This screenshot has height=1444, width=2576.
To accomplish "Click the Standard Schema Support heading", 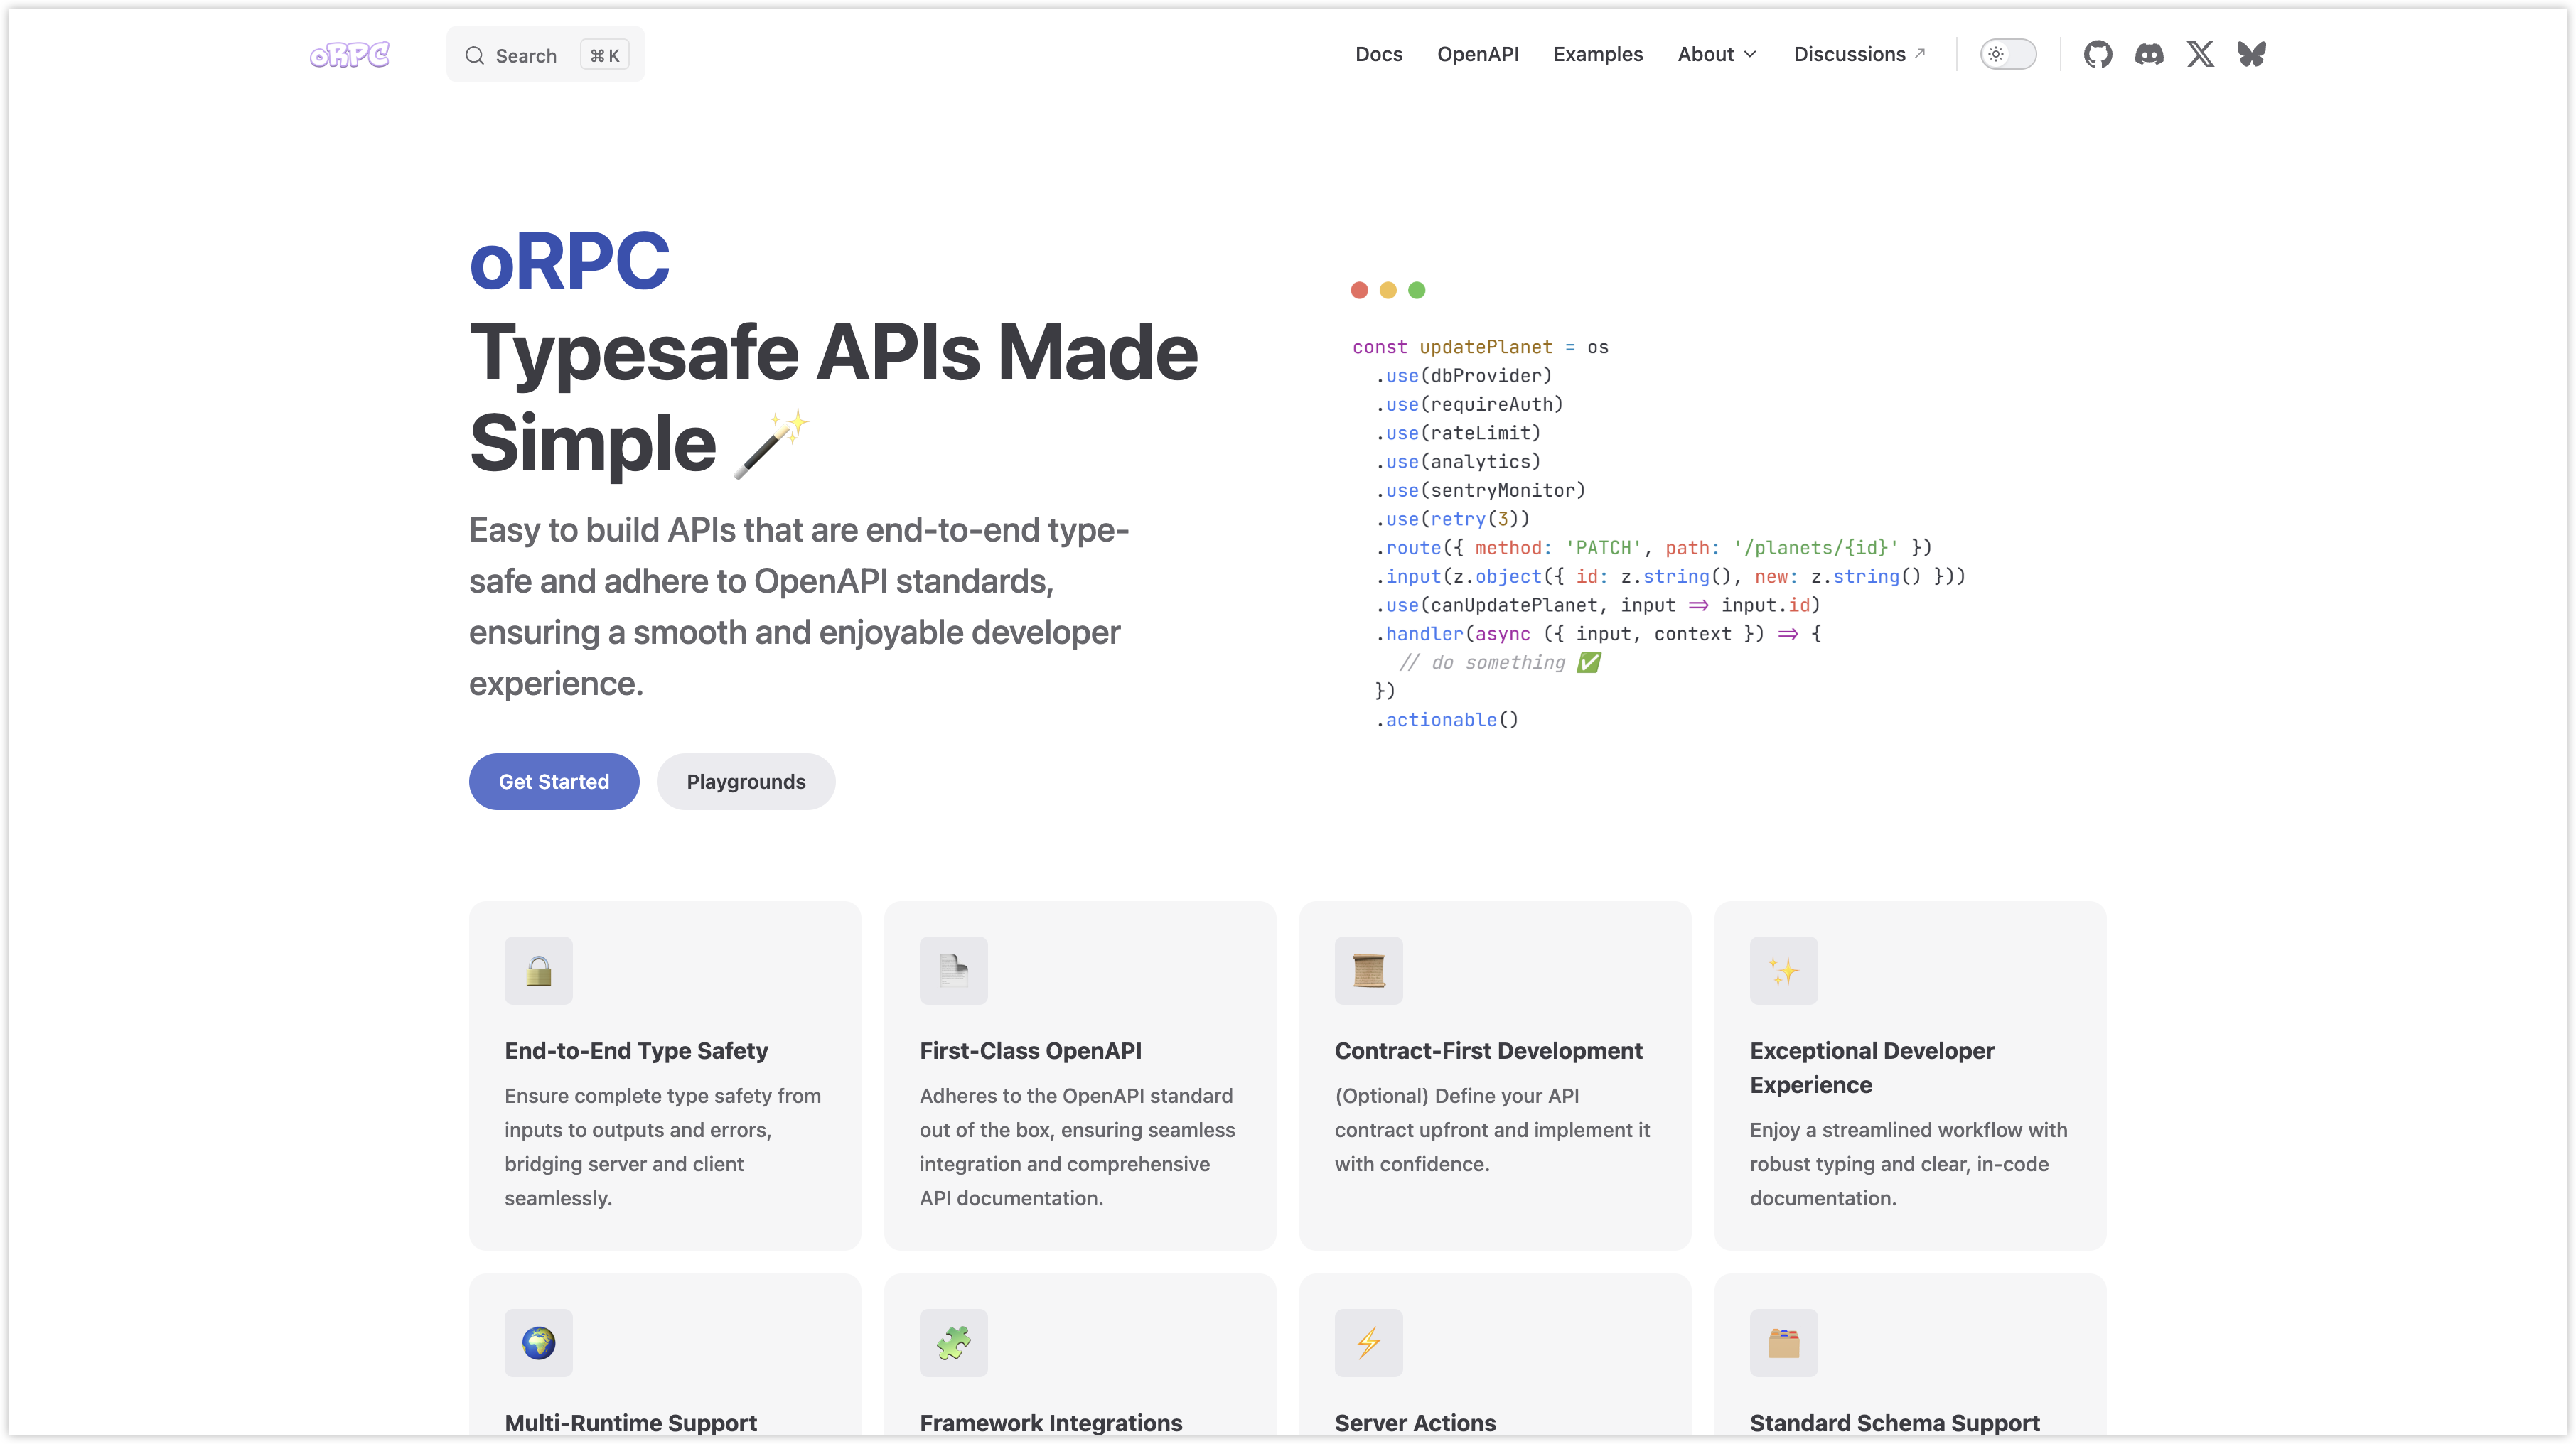I will coord(1894,1422).
